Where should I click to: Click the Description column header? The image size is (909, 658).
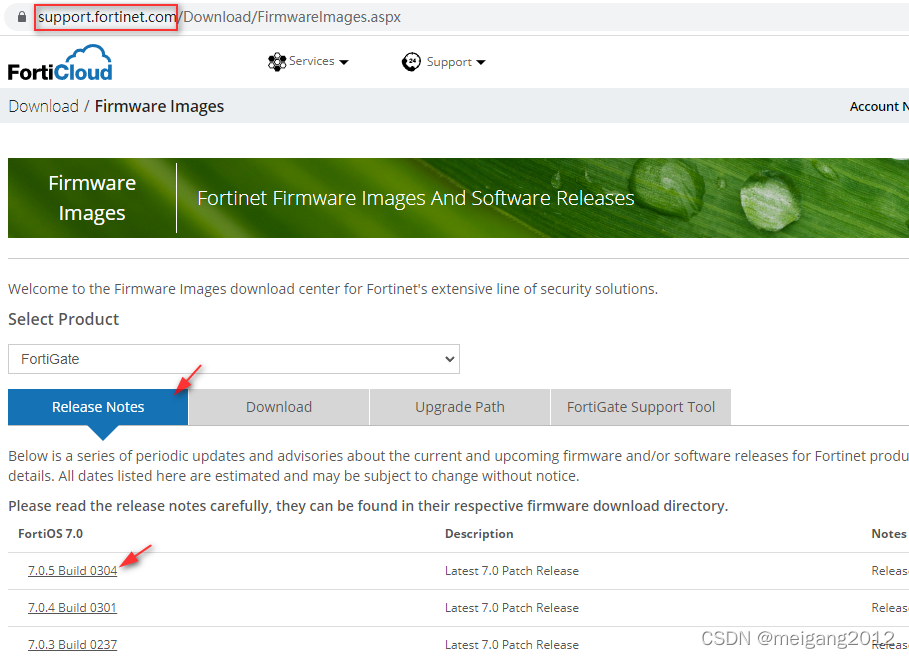coord(479,533)
